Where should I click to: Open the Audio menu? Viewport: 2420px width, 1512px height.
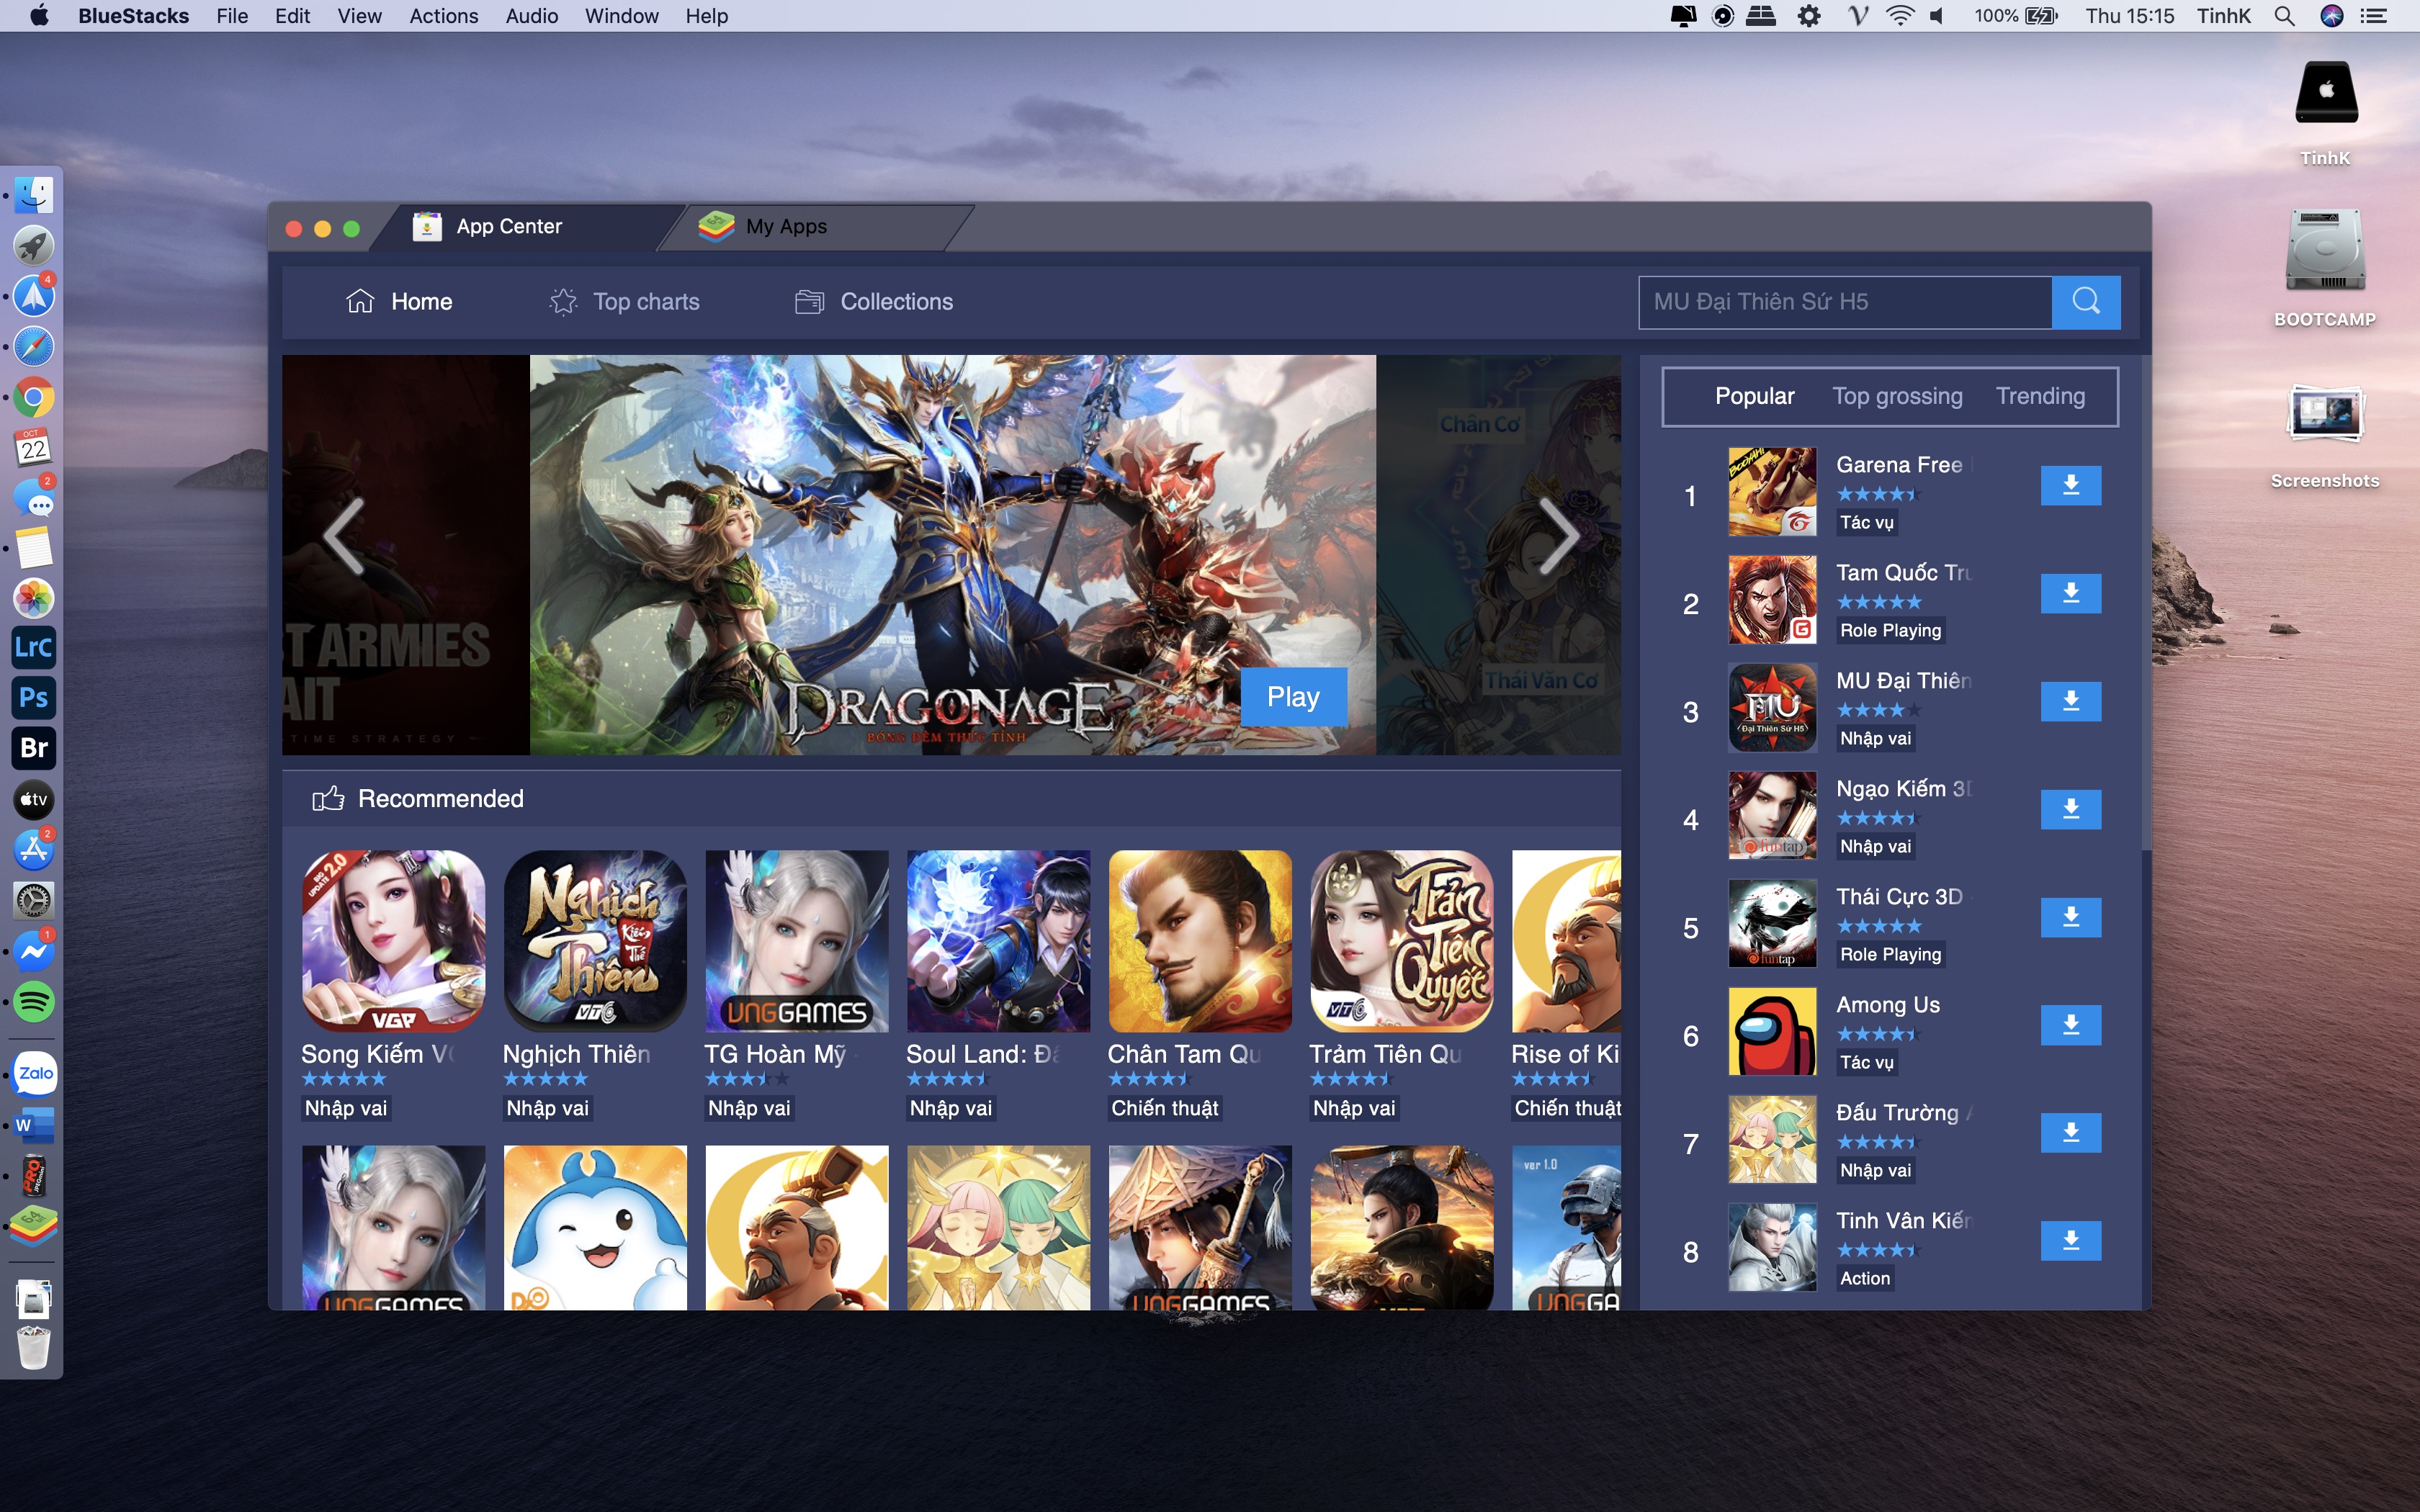click(531, 16)
